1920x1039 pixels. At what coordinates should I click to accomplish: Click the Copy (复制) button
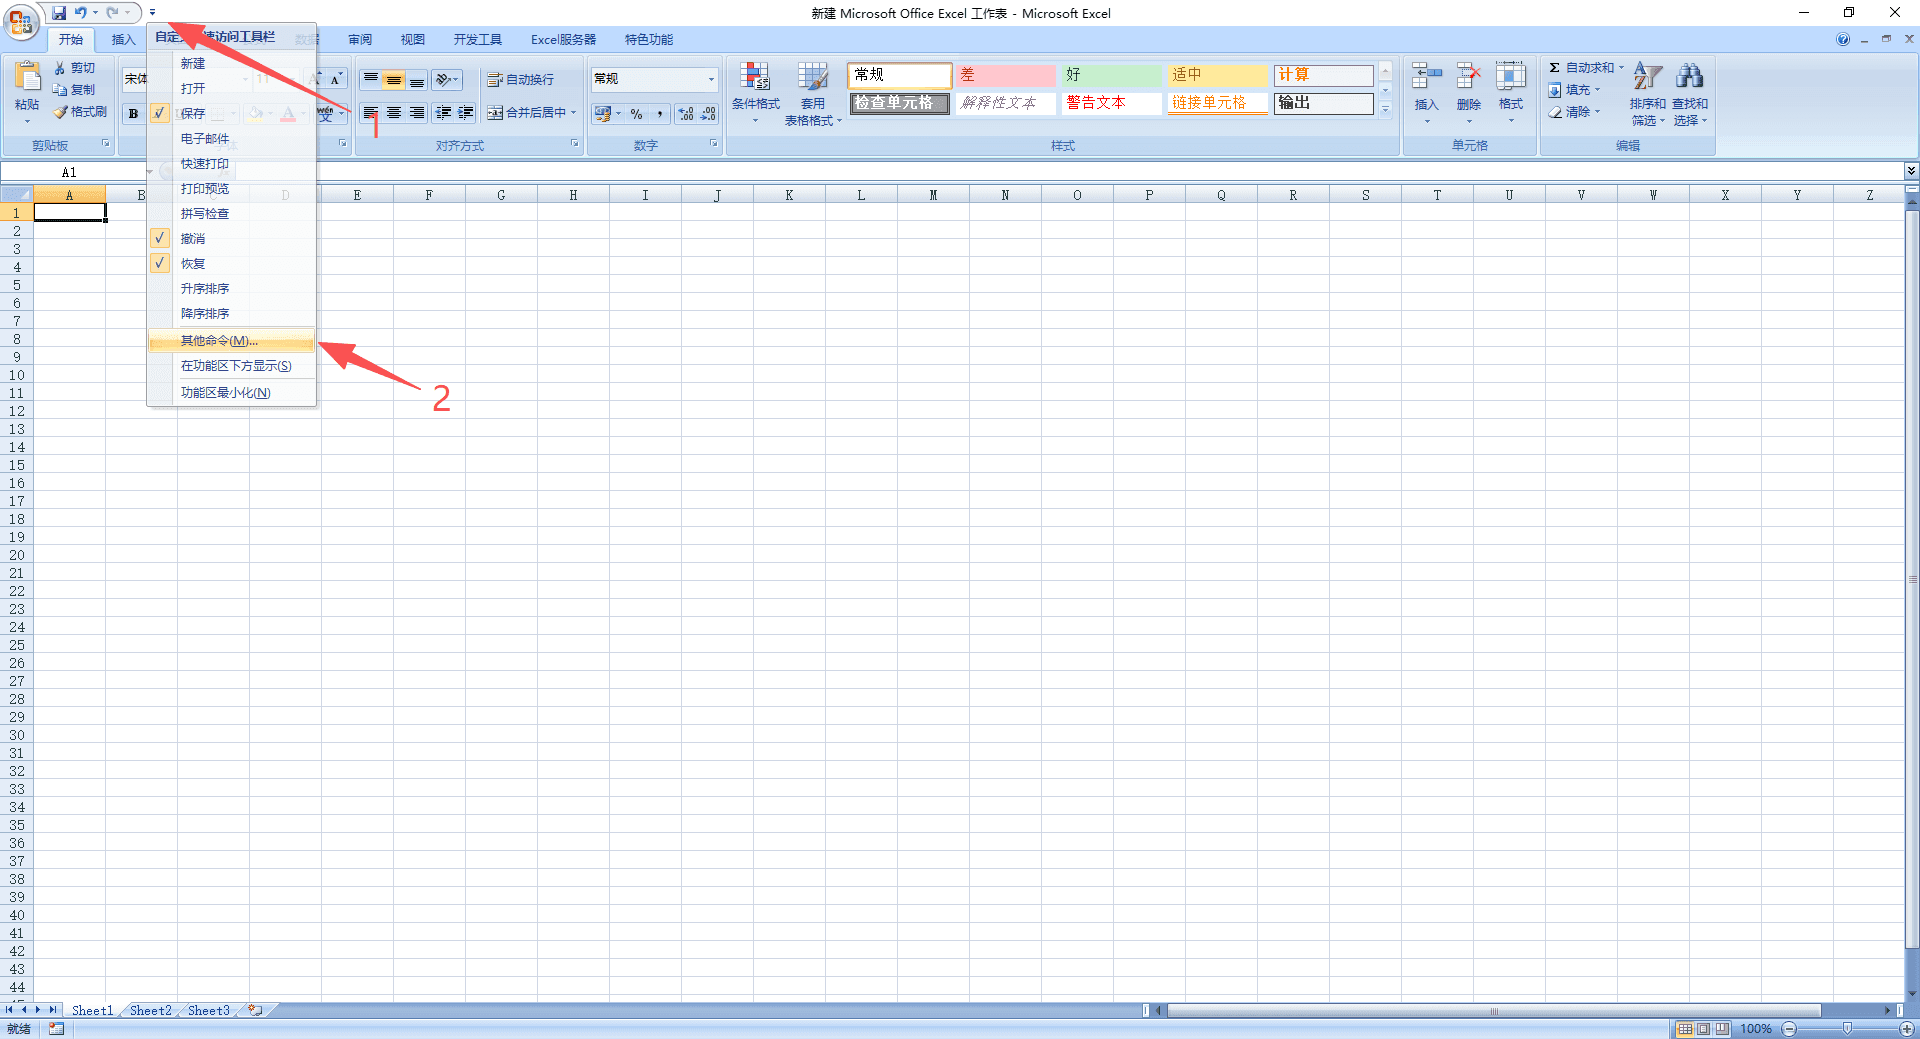pyautogui.click(x=74, y=90)
